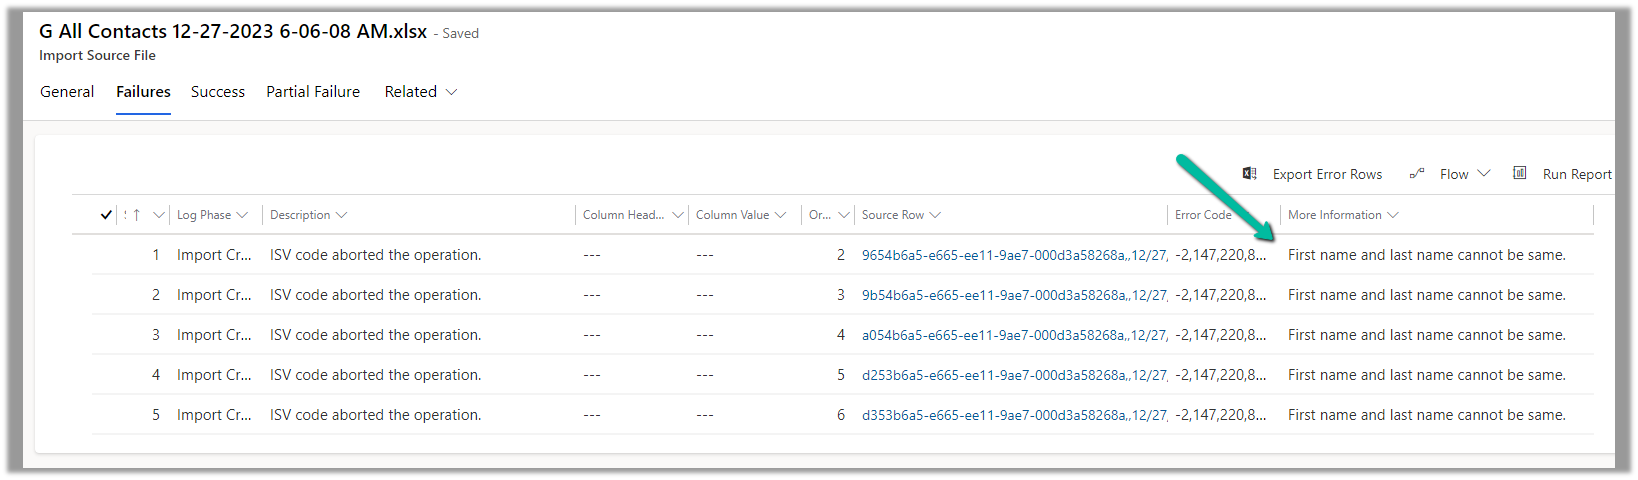Open the Partial Failure tab
This screenshot has height=480, width=1638.
[x=313, y=92]
